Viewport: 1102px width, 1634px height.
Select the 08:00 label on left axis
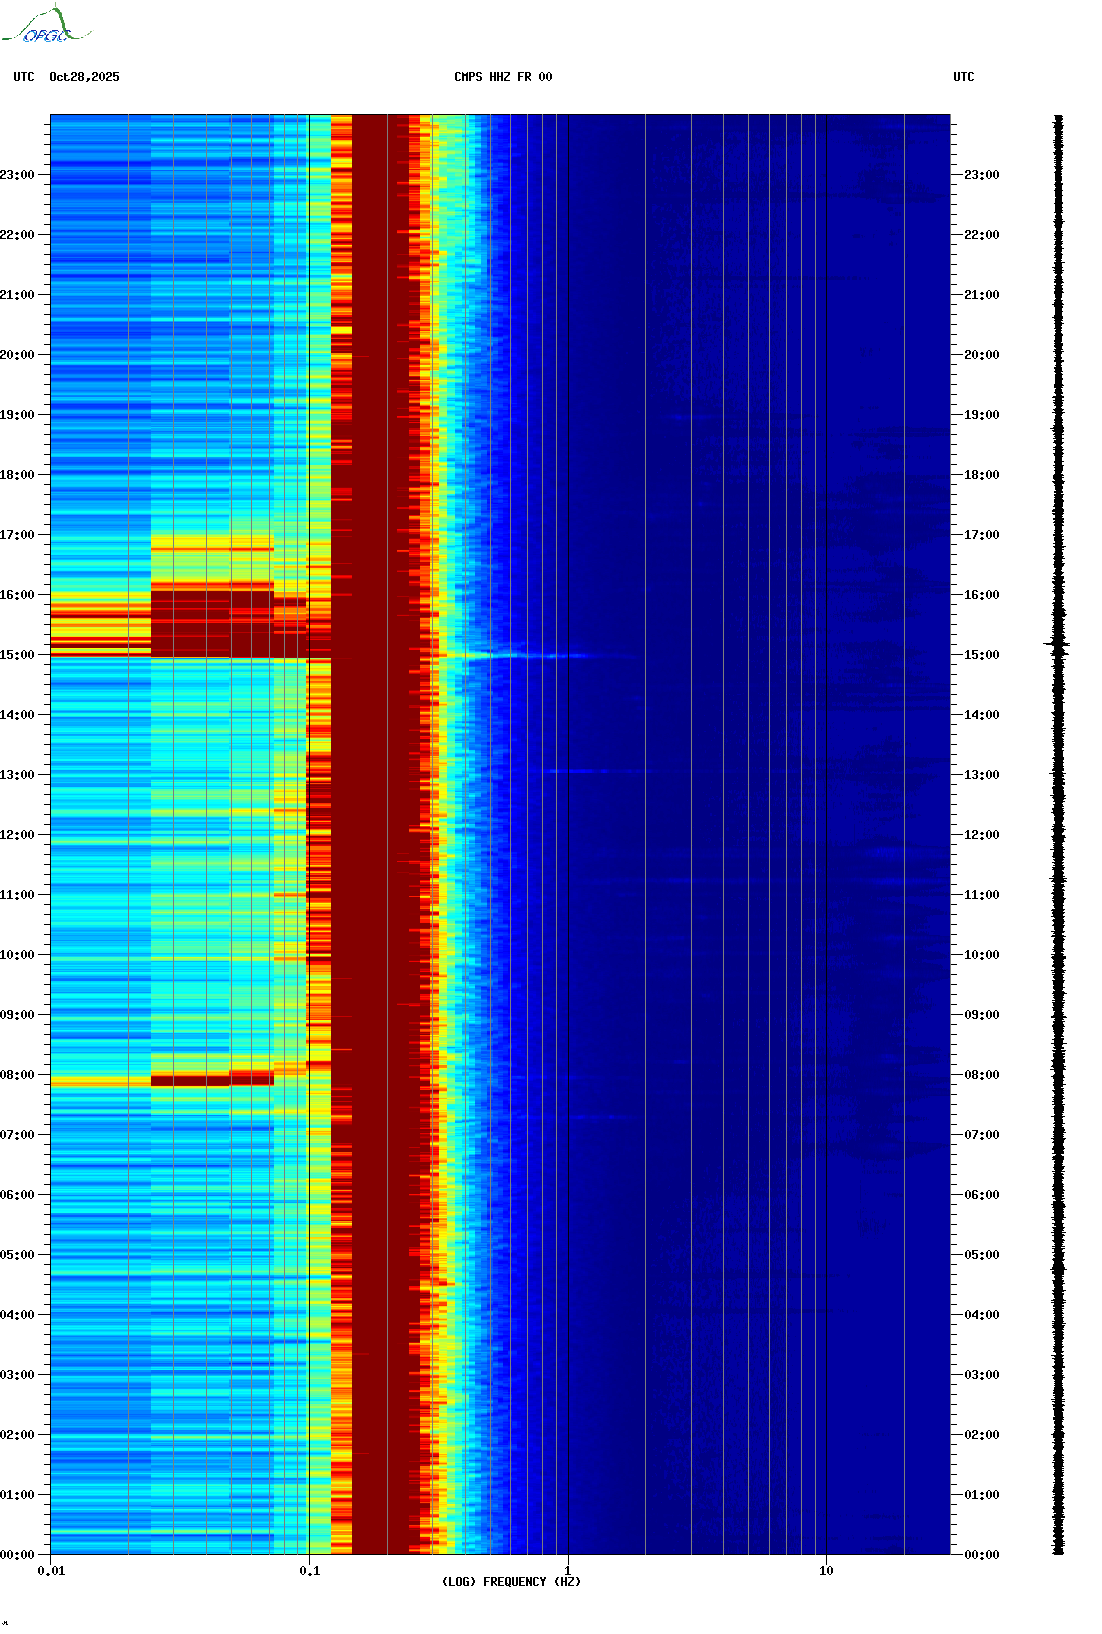pyautogui.click(x=18, y=1075)
